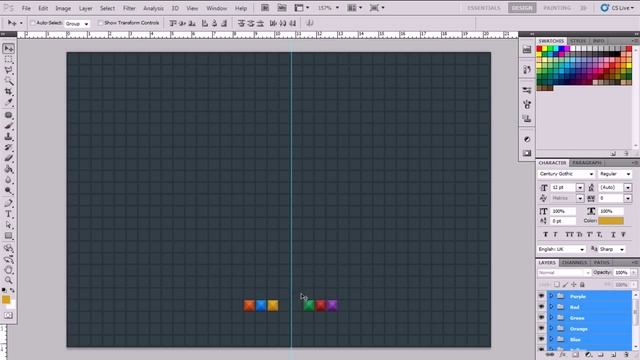
Task: Select the Painting workspace
Action: 557,8
